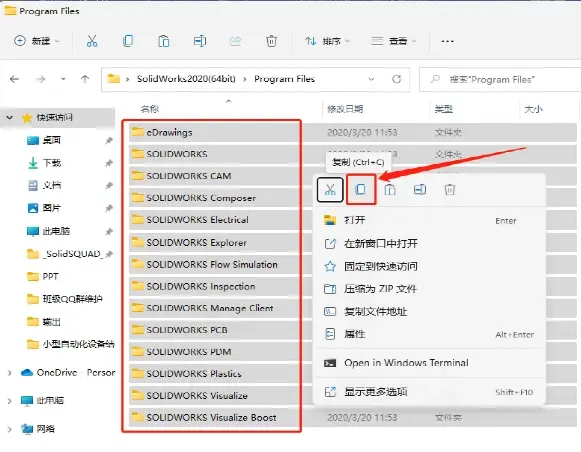This screenshot has width=581, height=452.
Task: Refresh the Program Files folder view
Action: 396,79
